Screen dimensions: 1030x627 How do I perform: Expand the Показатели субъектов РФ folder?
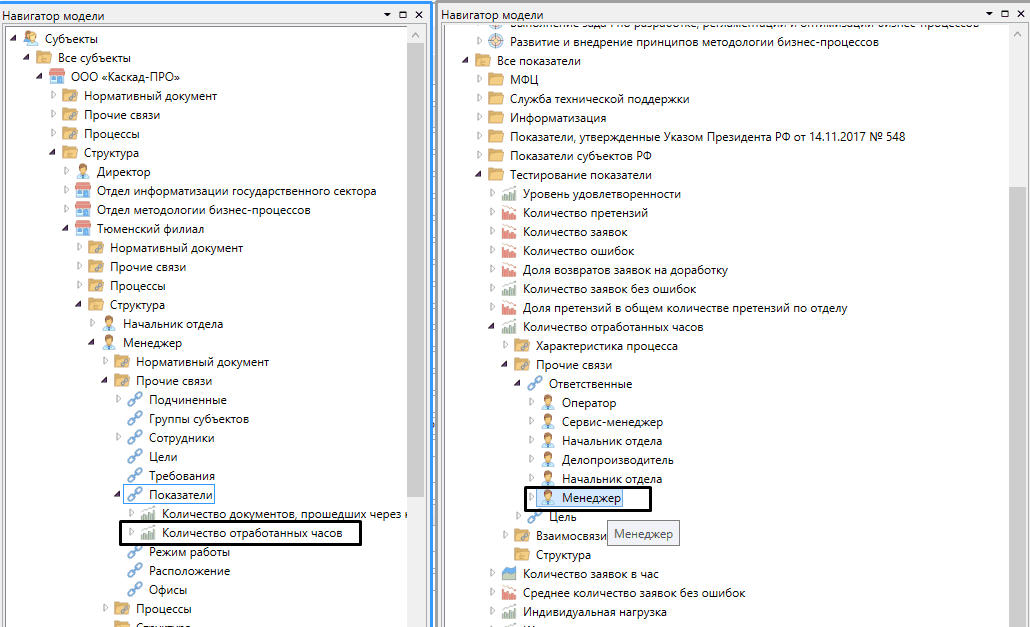point(479,156)
